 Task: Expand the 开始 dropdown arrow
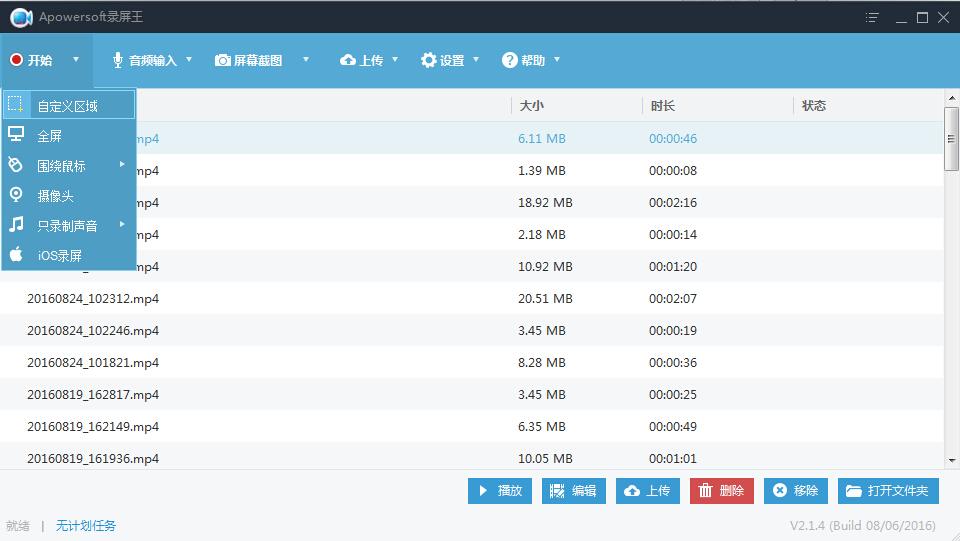point(76,59)
